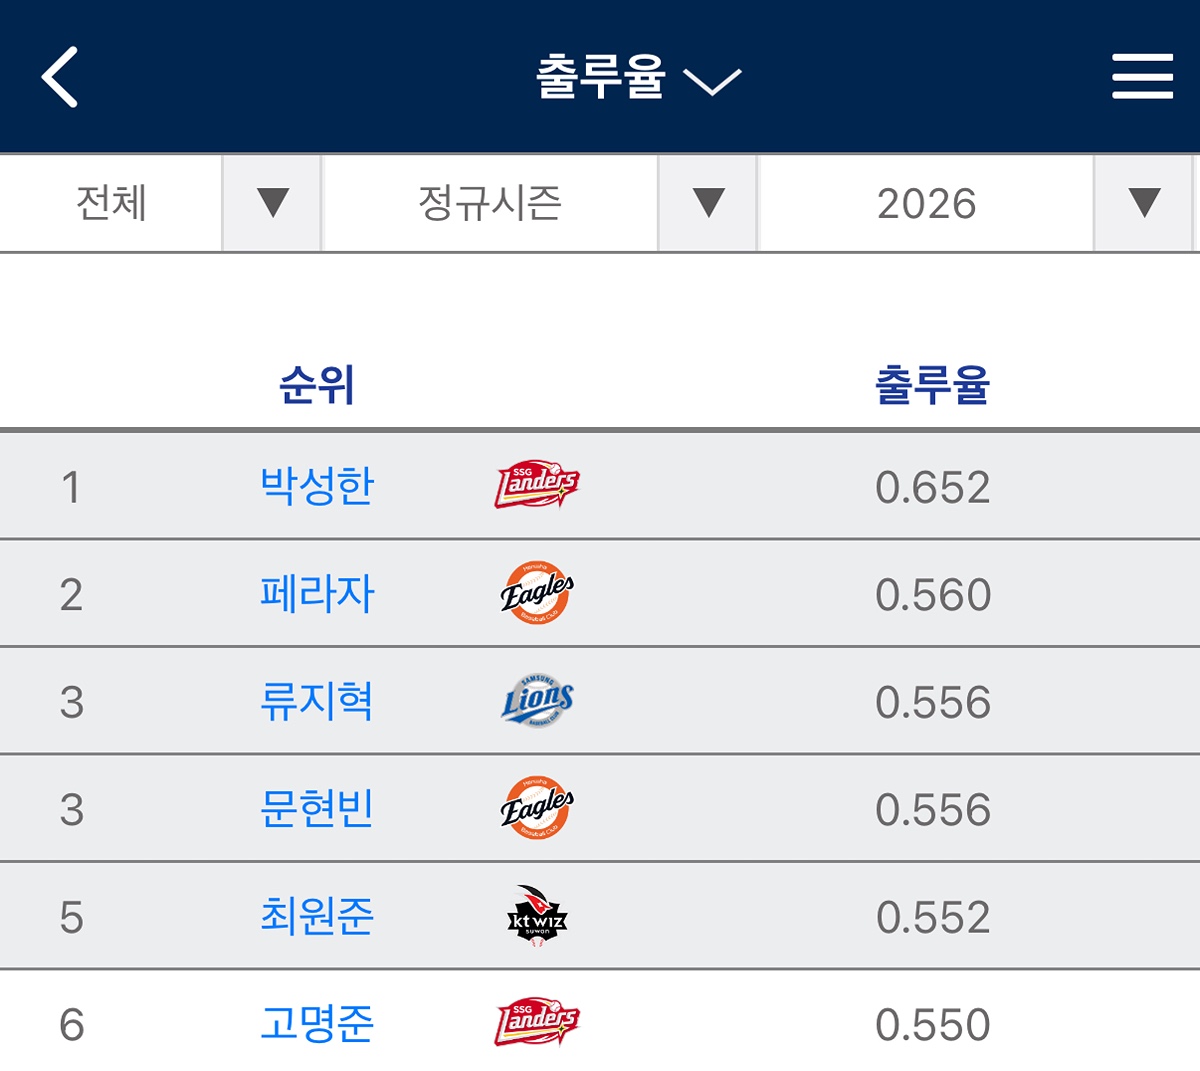Click kt wiz logo beside 최원준

[537, 916]
